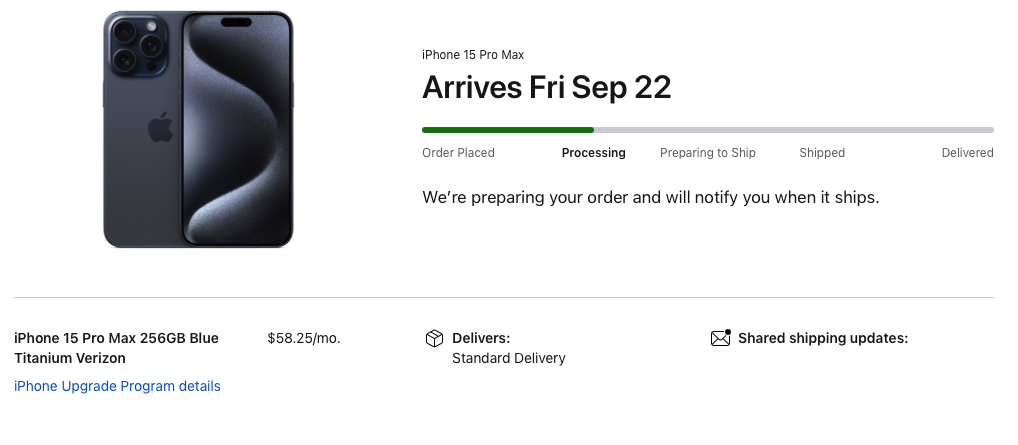Select the Processing status step
The width and height of the screenshot is (1018, 445).
(x=593, y=153)
